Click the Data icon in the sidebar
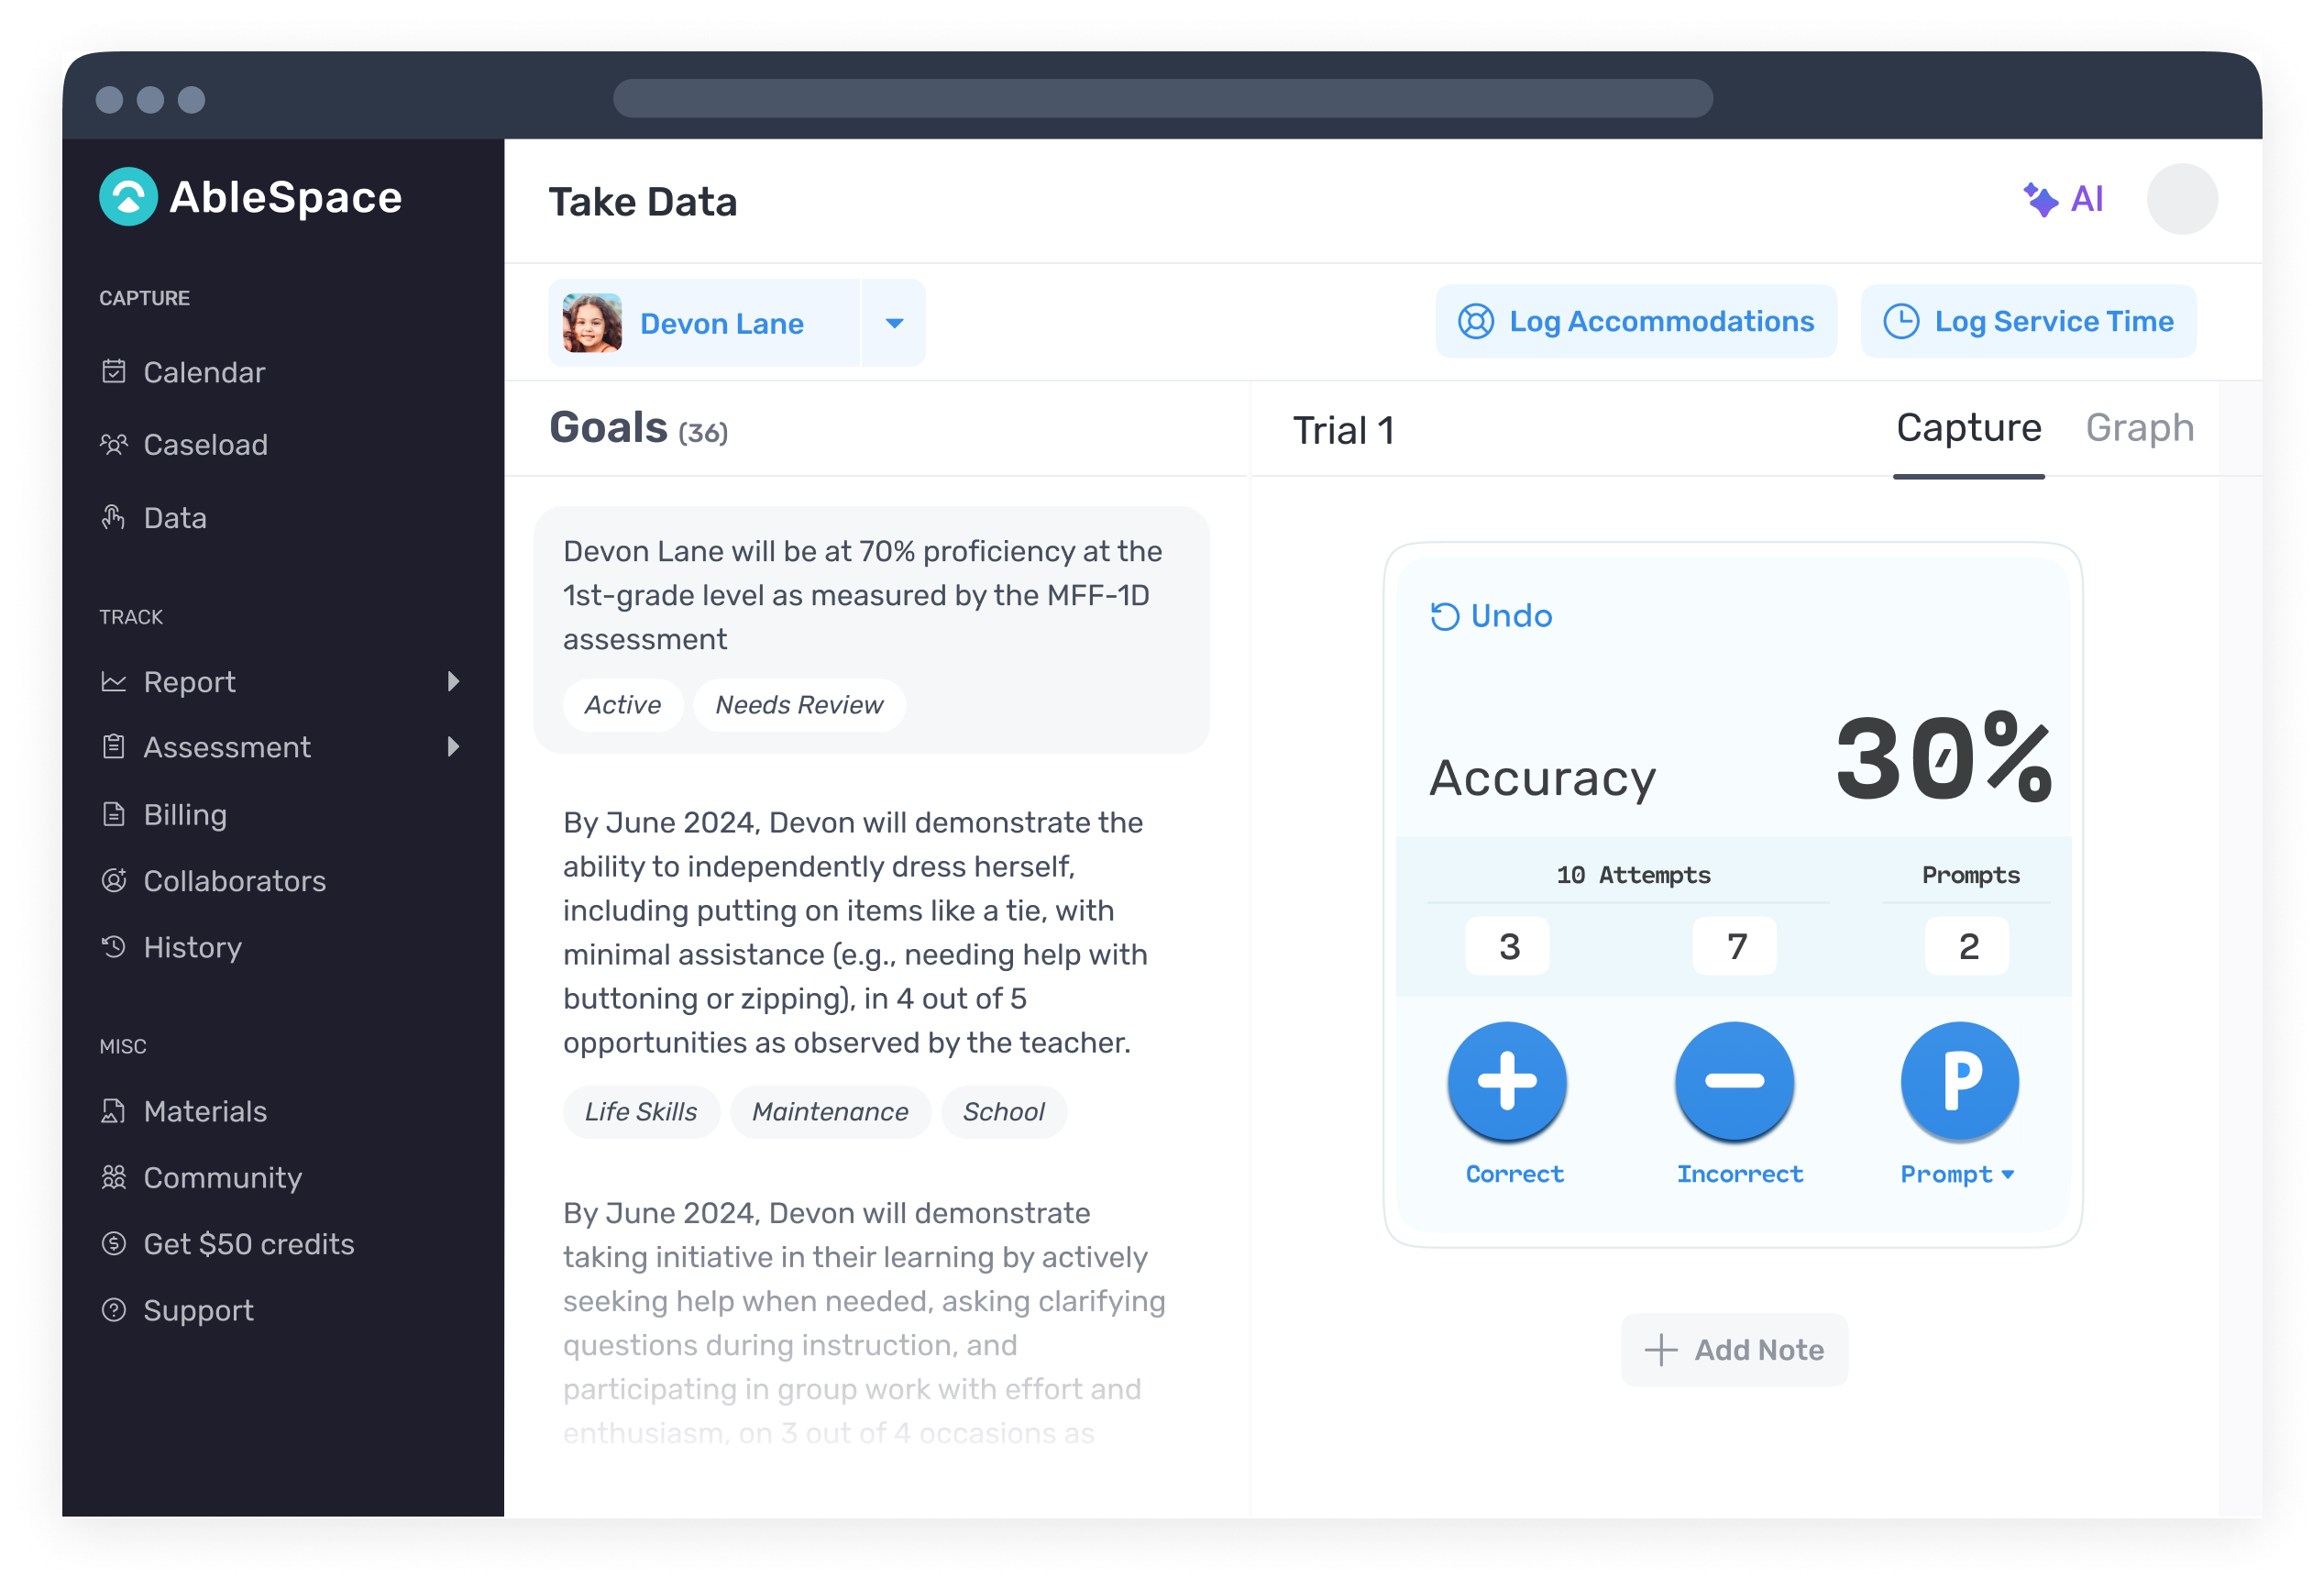Viewport: 2324px width, 1589px height. (113, 517)
